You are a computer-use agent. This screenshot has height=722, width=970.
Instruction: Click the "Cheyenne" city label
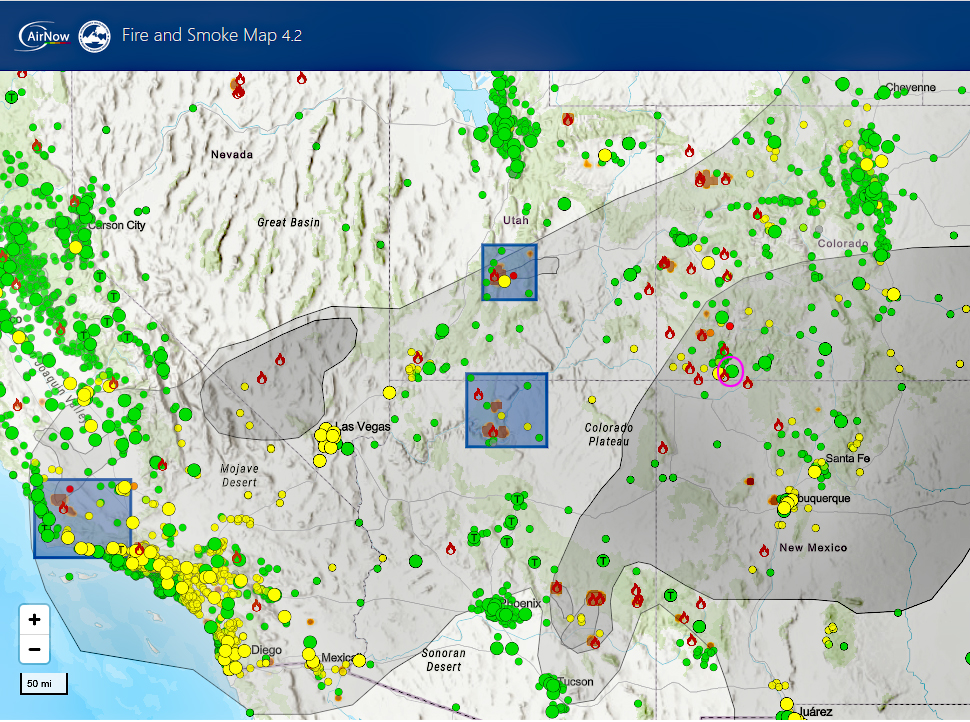tap(911, 87)
